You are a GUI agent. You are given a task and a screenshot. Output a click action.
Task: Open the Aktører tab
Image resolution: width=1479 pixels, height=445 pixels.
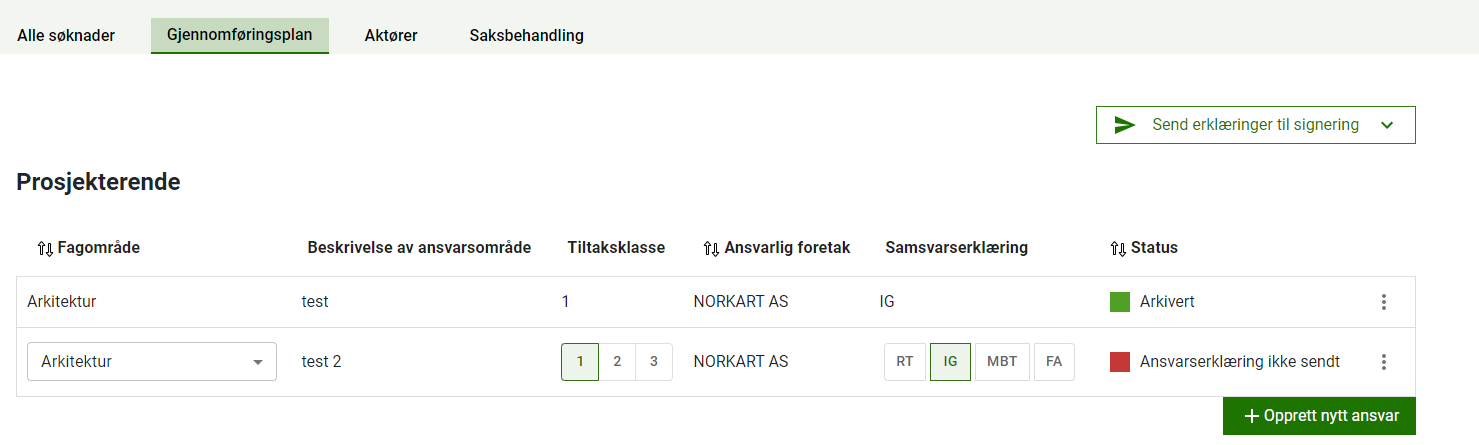pos(391,35)
